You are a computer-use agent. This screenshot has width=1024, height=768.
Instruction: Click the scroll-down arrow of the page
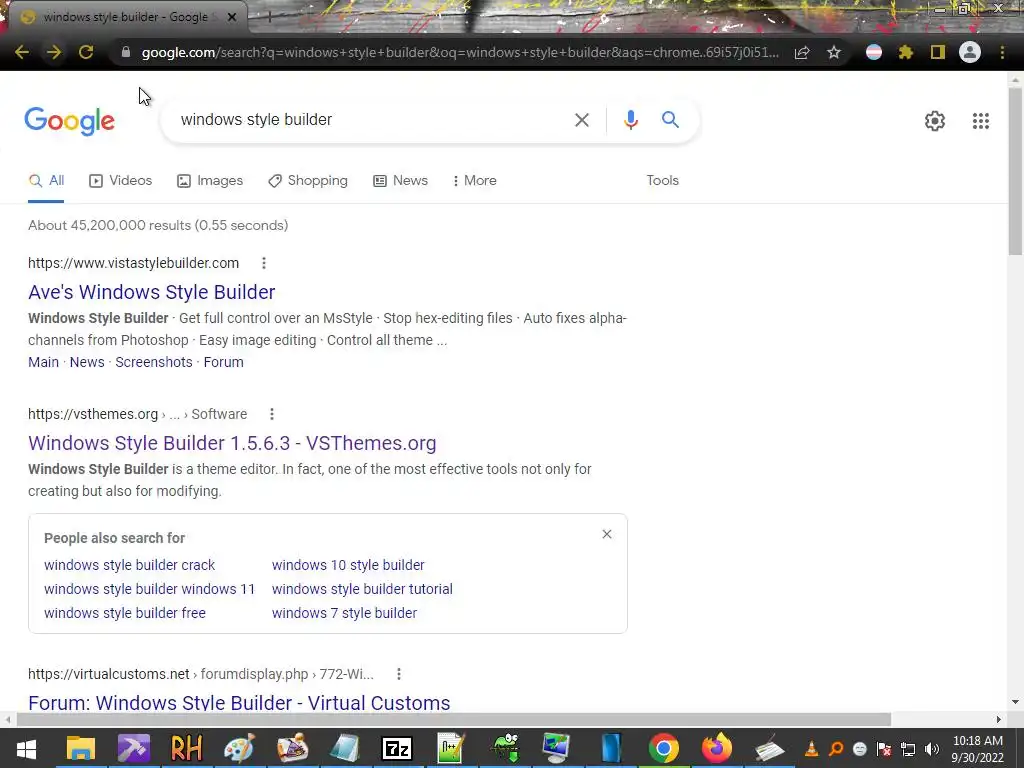click(x=1015, y=702)
